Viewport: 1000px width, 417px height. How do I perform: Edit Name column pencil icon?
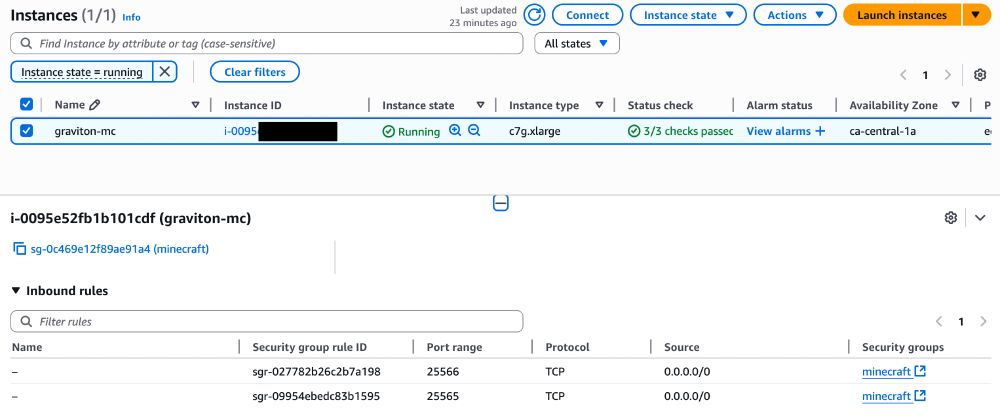tap(95, 105)
